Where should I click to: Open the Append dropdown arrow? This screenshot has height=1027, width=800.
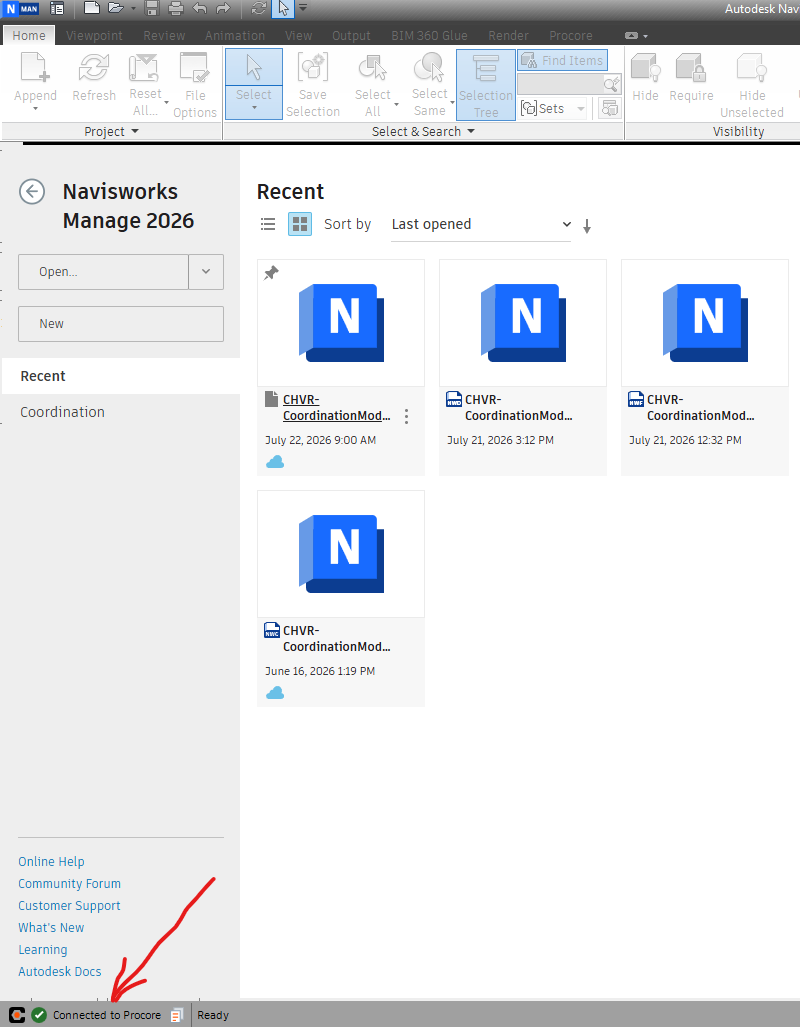(x=35, y=109)
